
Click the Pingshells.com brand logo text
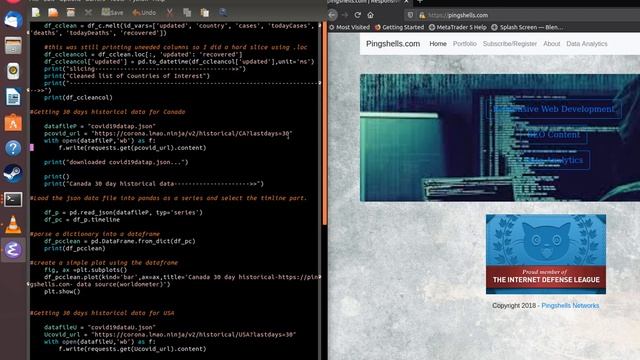click(x=393, y=44)
